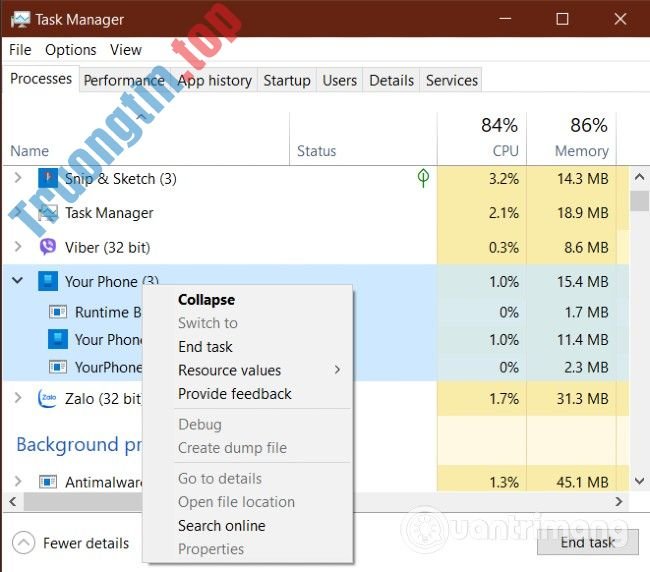This screenshot has width=650, height=572.
Task: Expand the Zalo (32 bit) process group
Action: point(17,398)
